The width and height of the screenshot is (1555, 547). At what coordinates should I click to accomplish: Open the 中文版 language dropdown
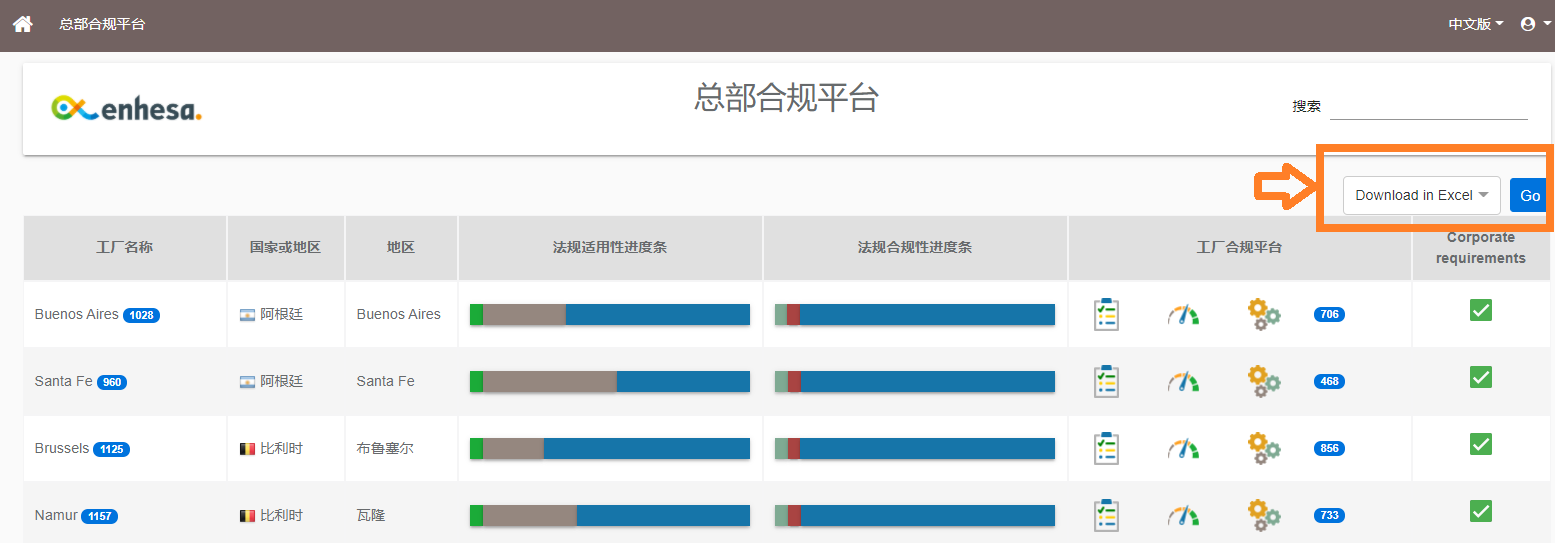coord(1476,24)
